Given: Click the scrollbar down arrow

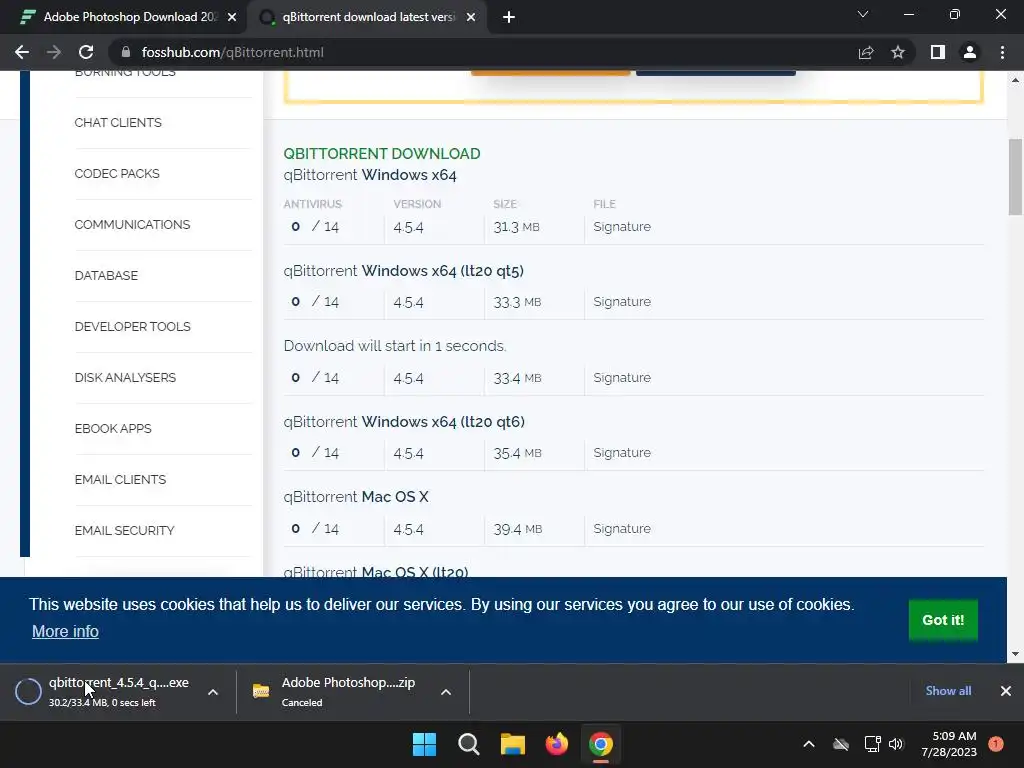Looking at the screenshot, I should click(x=1016, y=654).
